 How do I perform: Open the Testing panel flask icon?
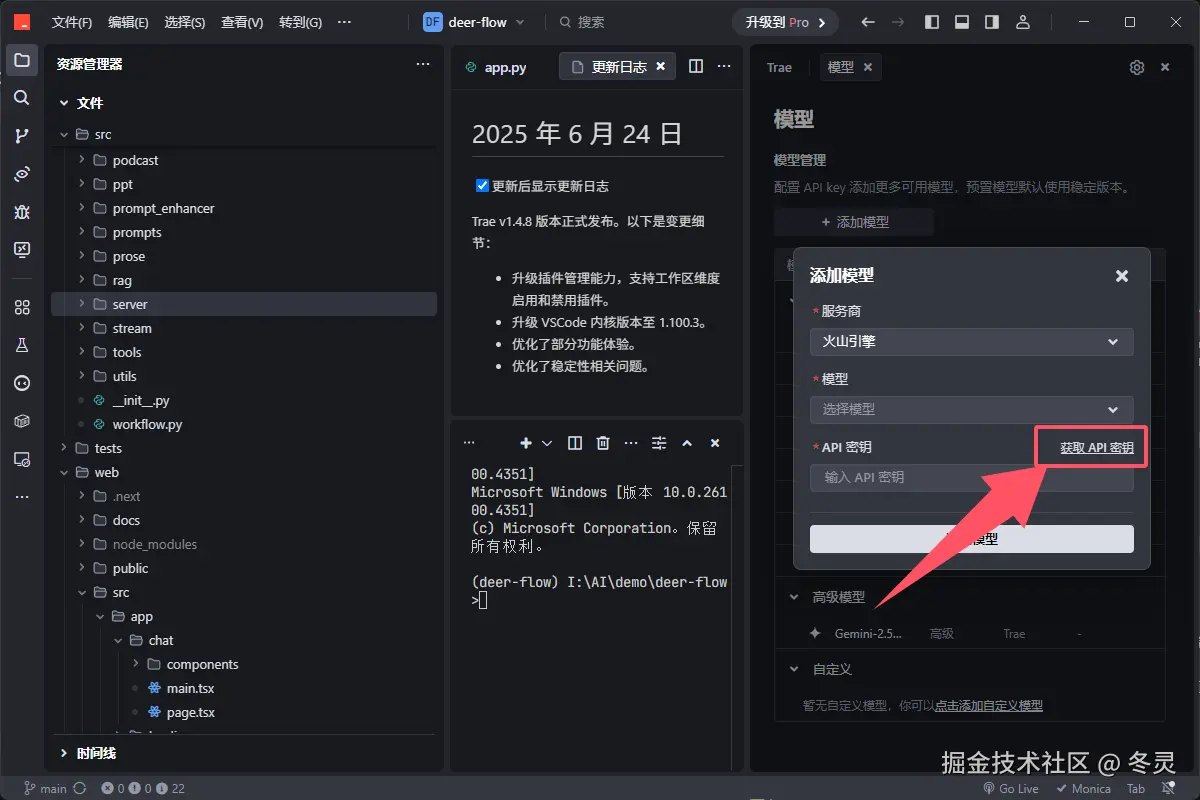coord(22,345)
